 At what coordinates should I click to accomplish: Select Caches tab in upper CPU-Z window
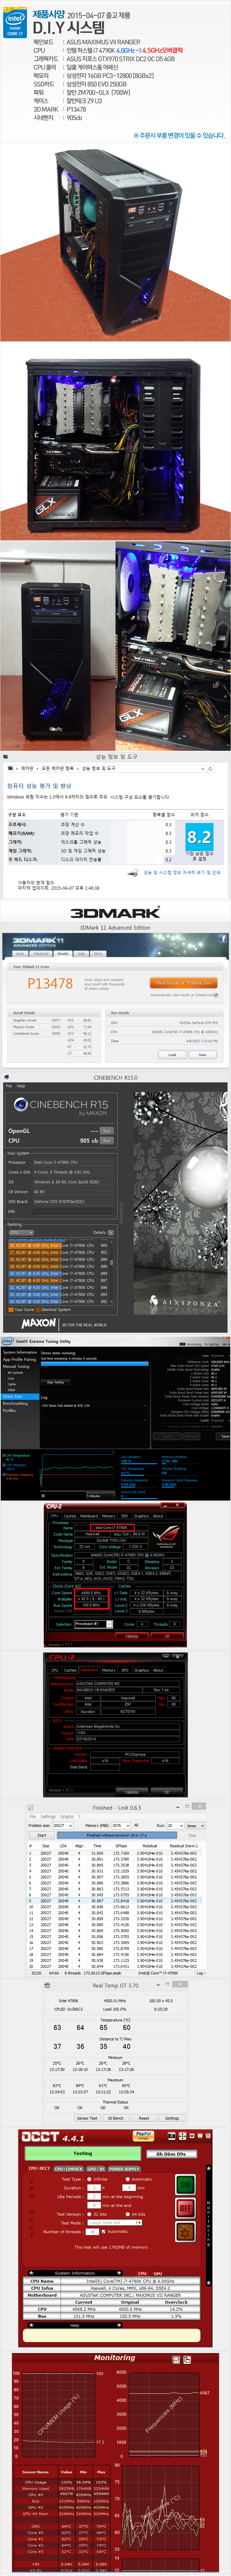point(70,1516)
